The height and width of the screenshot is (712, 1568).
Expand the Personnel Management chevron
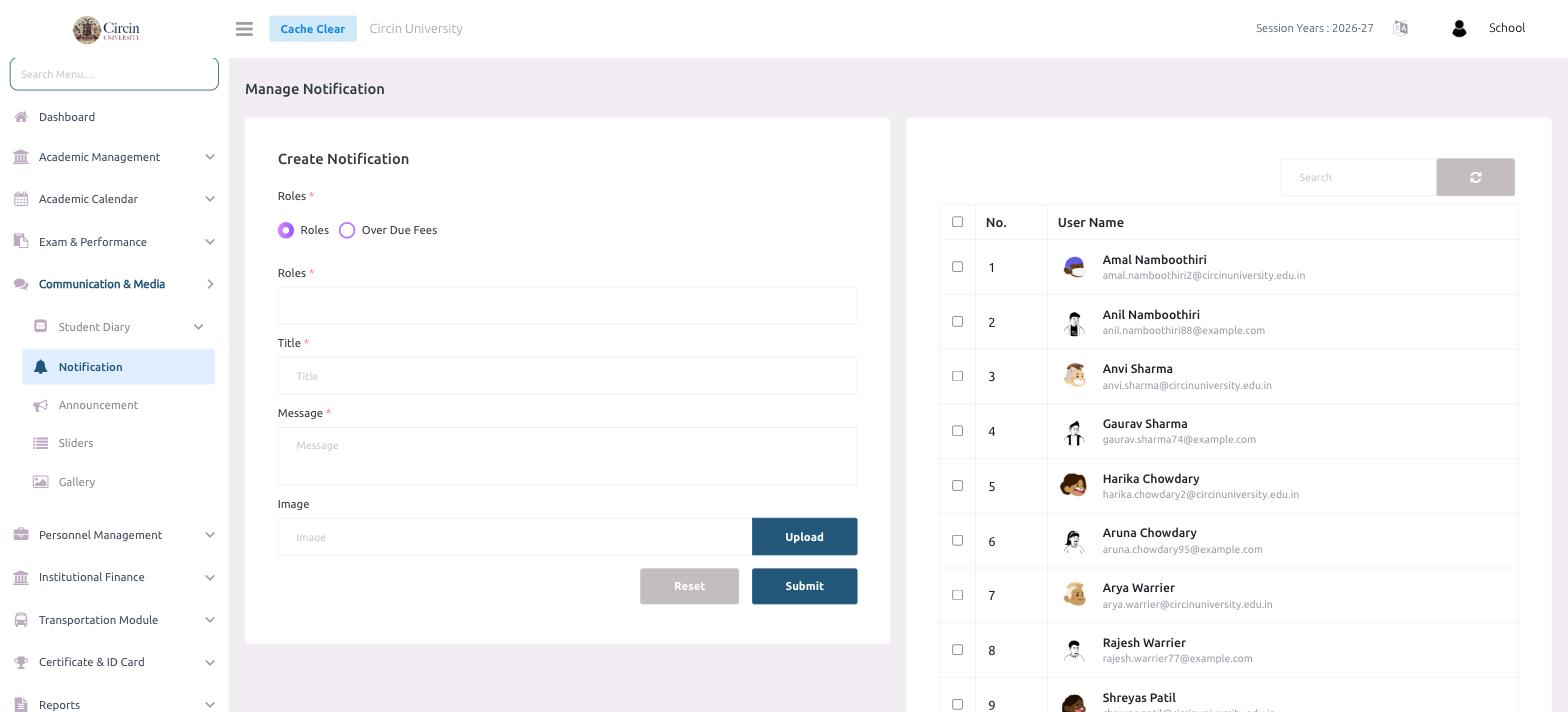210,535
